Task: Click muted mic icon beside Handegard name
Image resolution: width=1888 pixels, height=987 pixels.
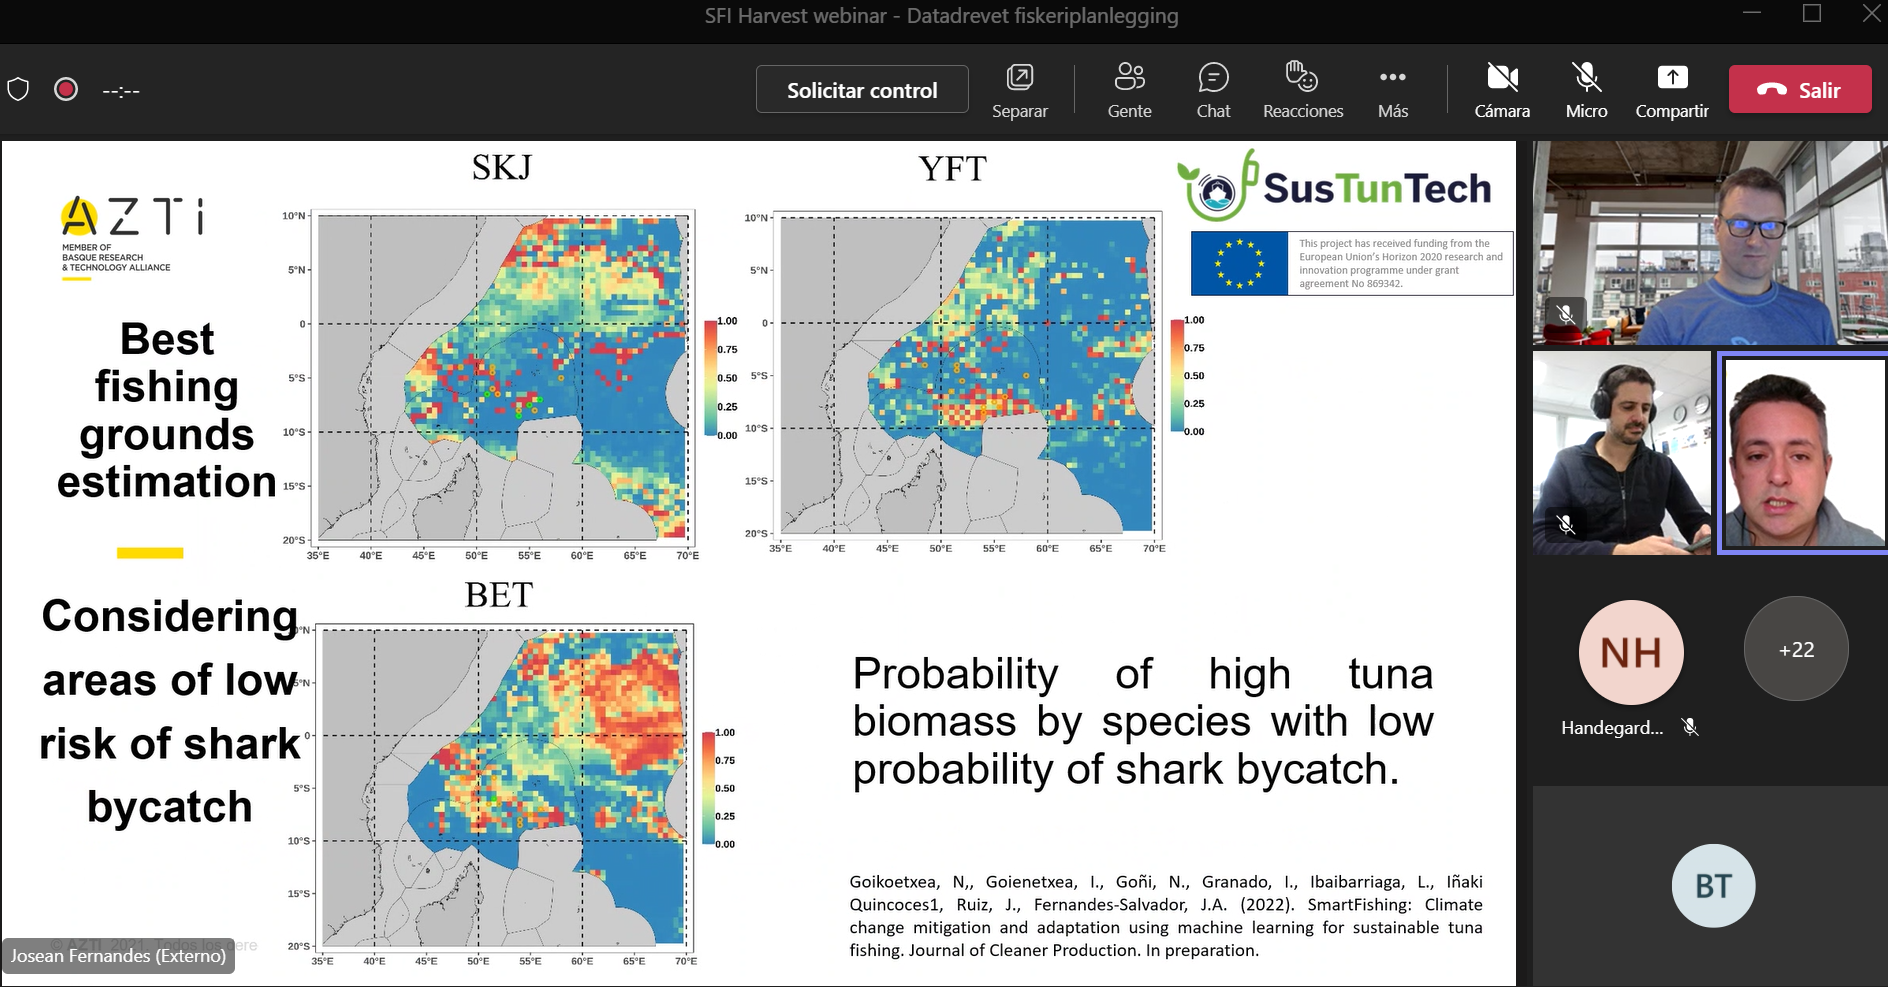Action: pos(1690,728)
